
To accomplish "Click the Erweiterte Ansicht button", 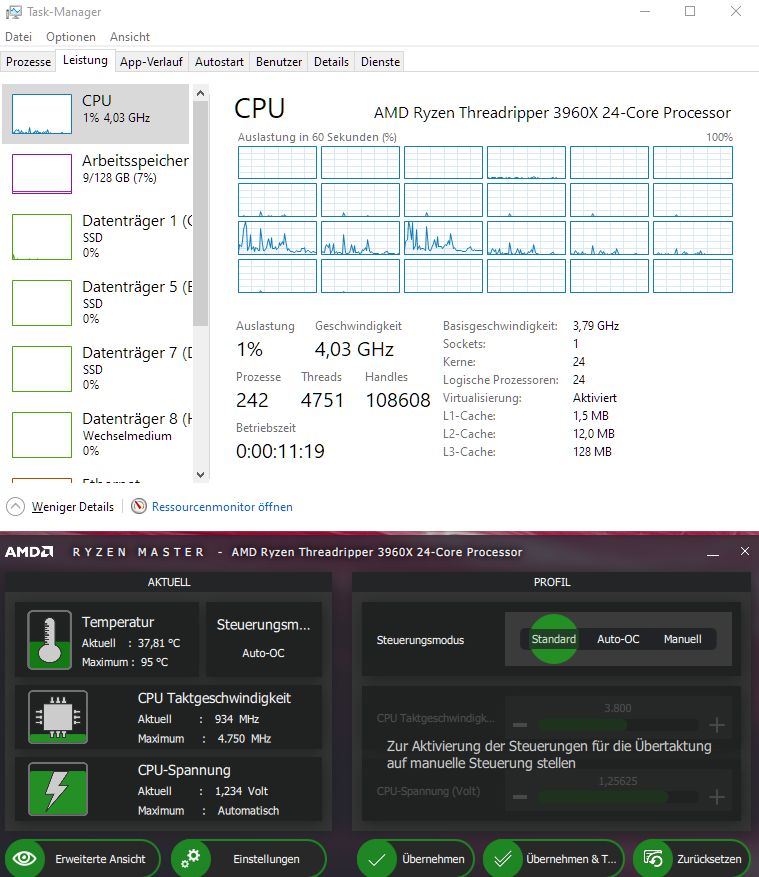I will [82, 859].
